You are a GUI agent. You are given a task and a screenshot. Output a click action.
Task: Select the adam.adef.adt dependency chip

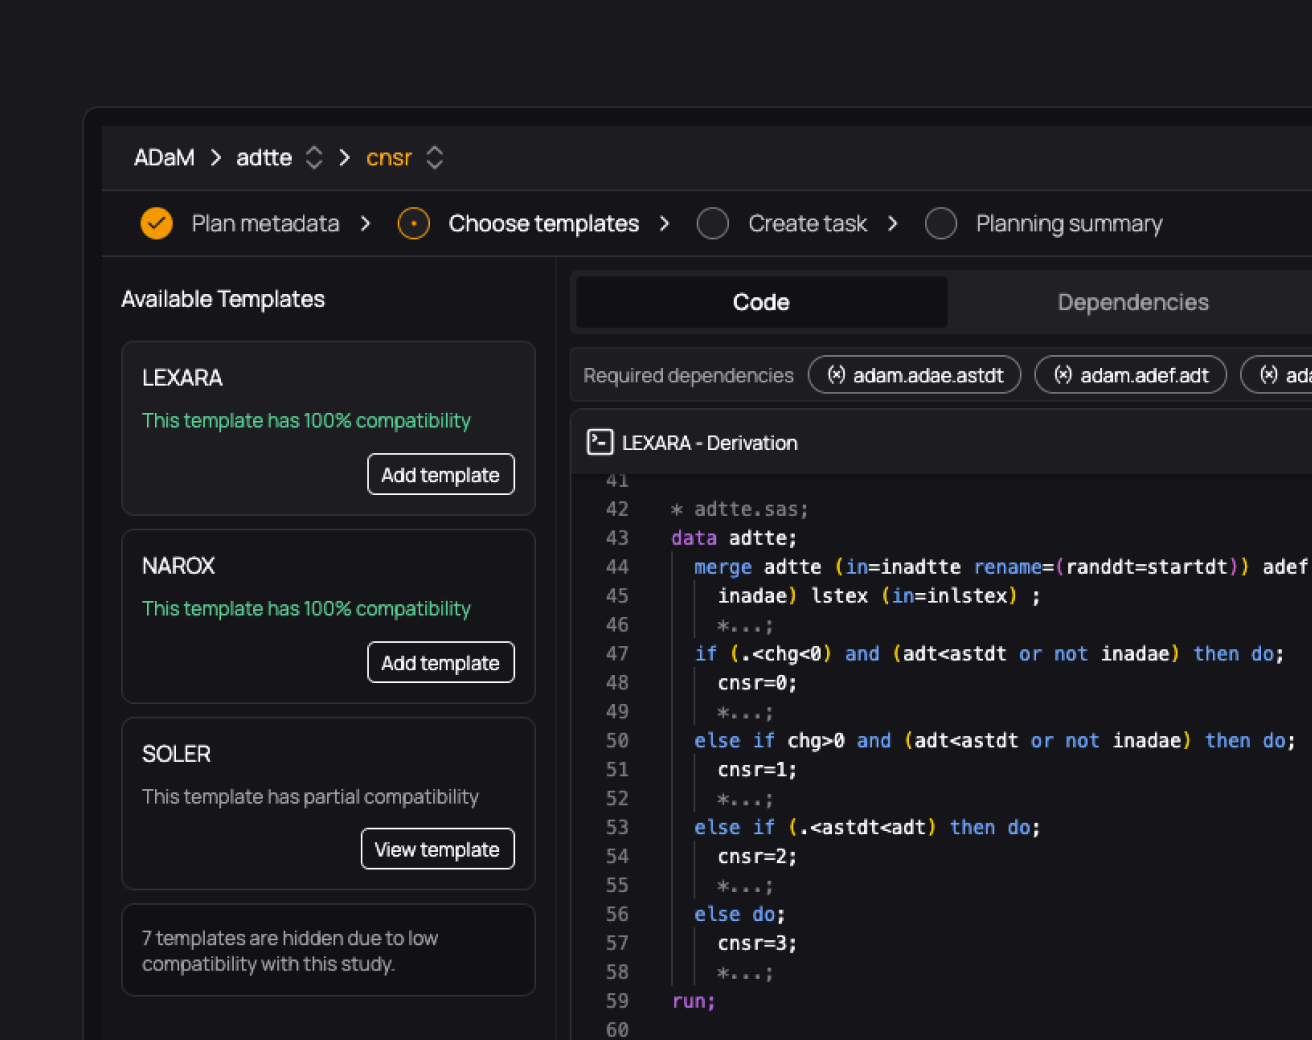(x=1130, y=375)
